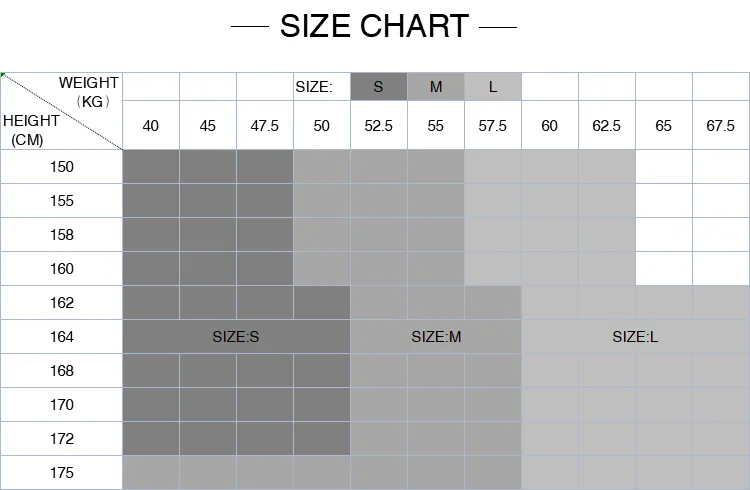Image resolution: width=750 pixels, height=490 pixels.
Task: Click the 62.5 weight column header
Action: pyautogui.click(x=607, y=125)
